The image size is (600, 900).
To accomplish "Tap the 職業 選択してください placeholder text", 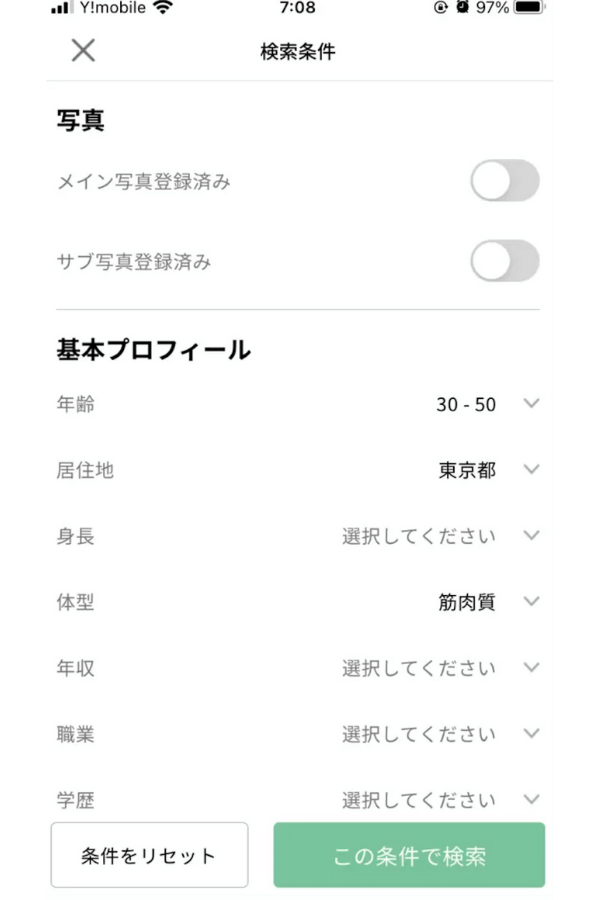I will pyautogui.click(x=419, y=734).
